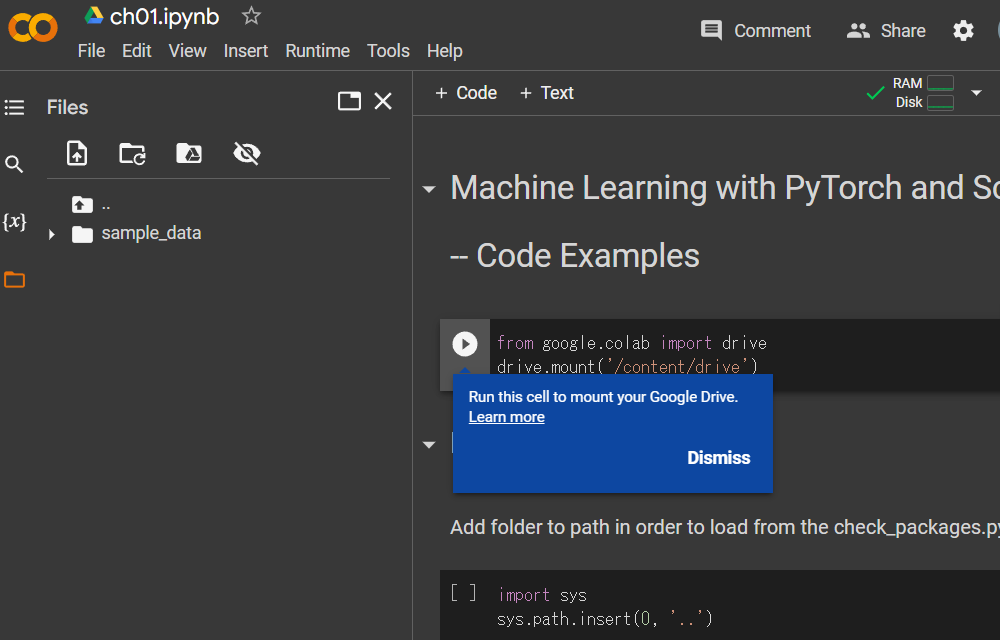Star the ch01.ipynb notebook
The width and height of the screenshot is (1000, 640).
(x=250, y=16)
